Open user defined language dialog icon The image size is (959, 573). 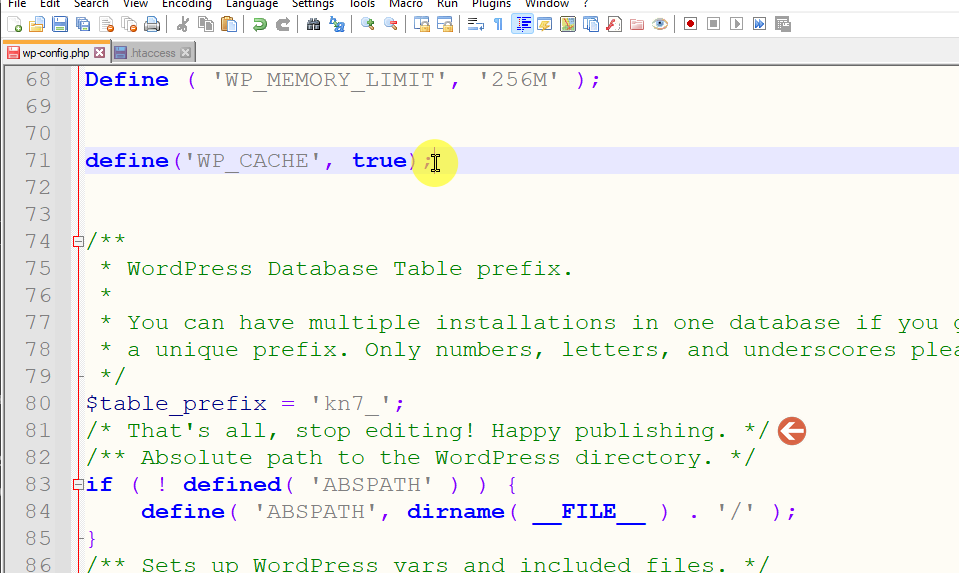pyautogui.click(x=544, y=24)
